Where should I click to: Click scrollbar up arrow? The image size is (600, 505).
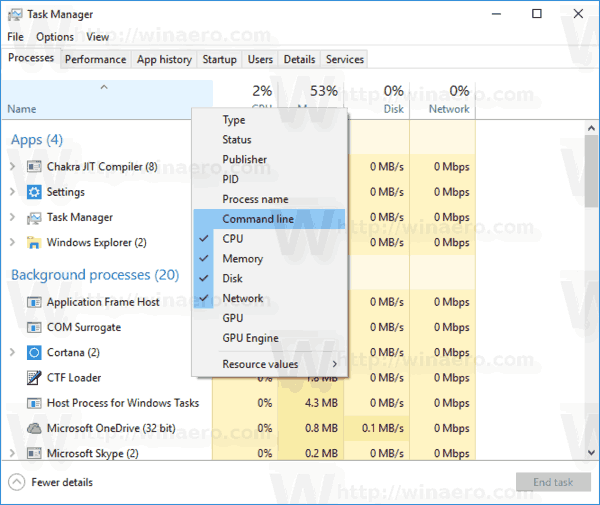592,128
